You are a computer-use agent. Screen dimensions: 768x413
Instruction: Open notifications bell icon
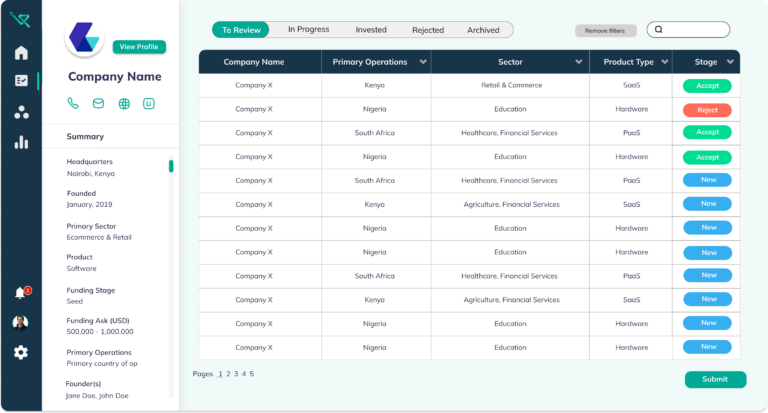click(21, 293)
